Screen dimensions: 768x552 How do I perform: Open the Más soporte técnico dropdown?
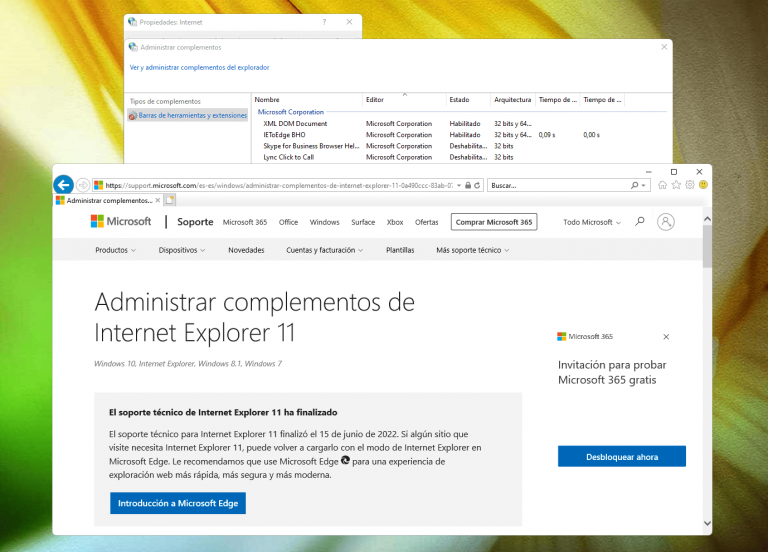point(471,250)
